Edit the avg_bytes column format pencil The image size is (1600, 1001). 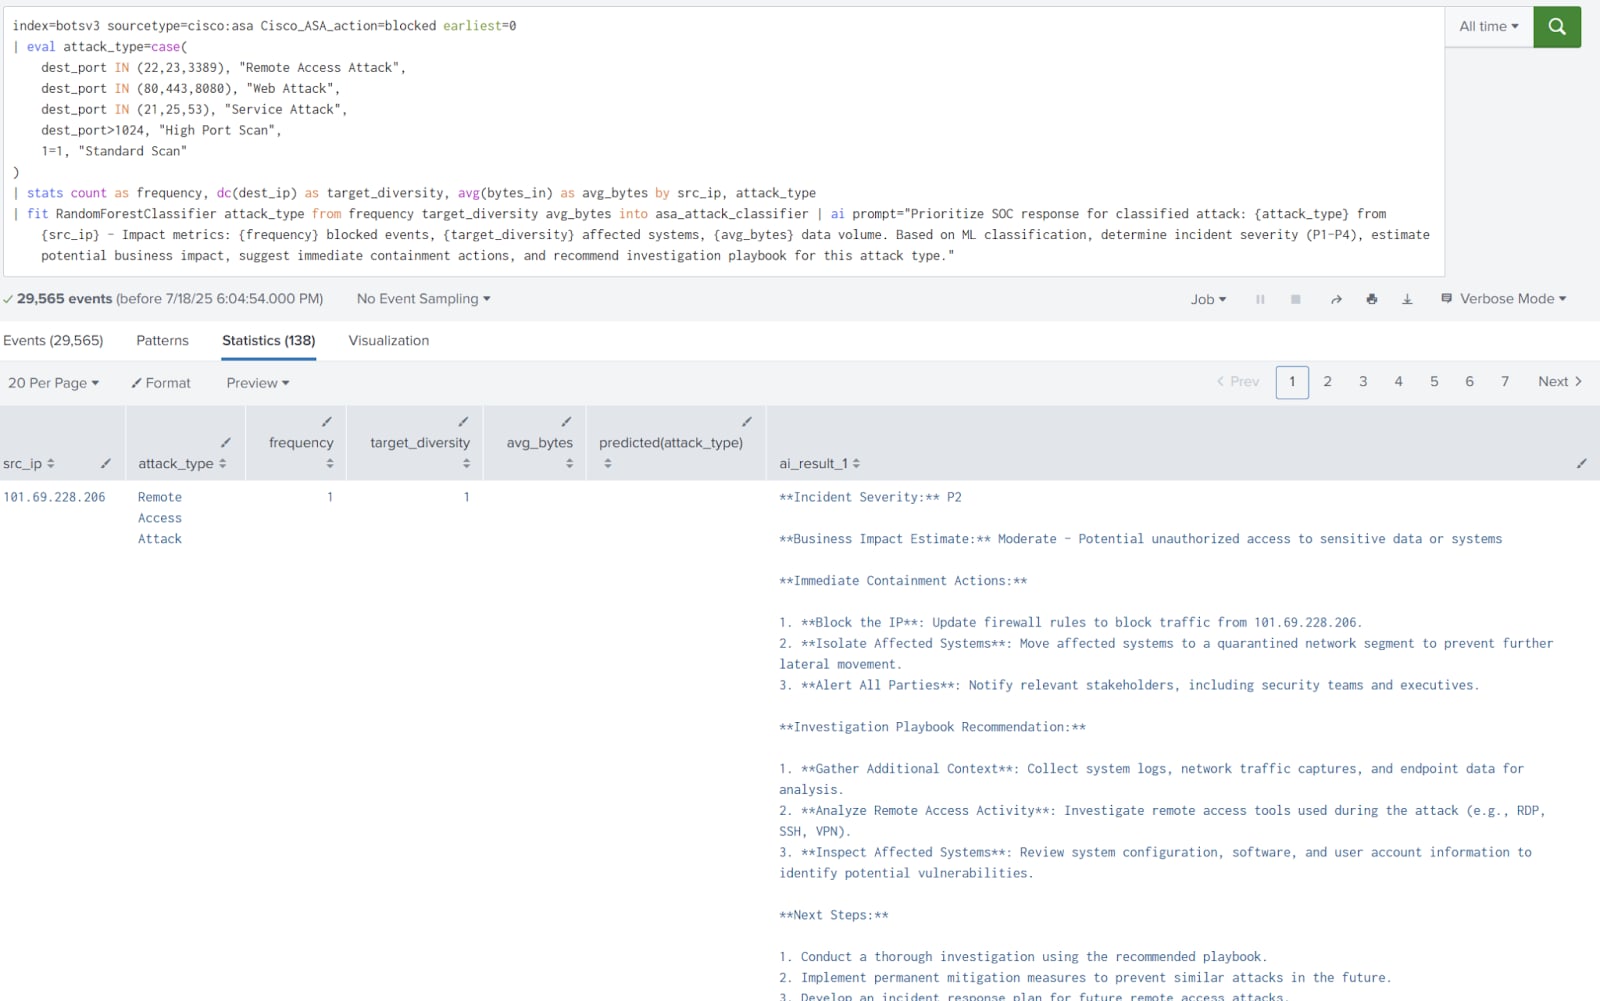(x=566, y=421)
